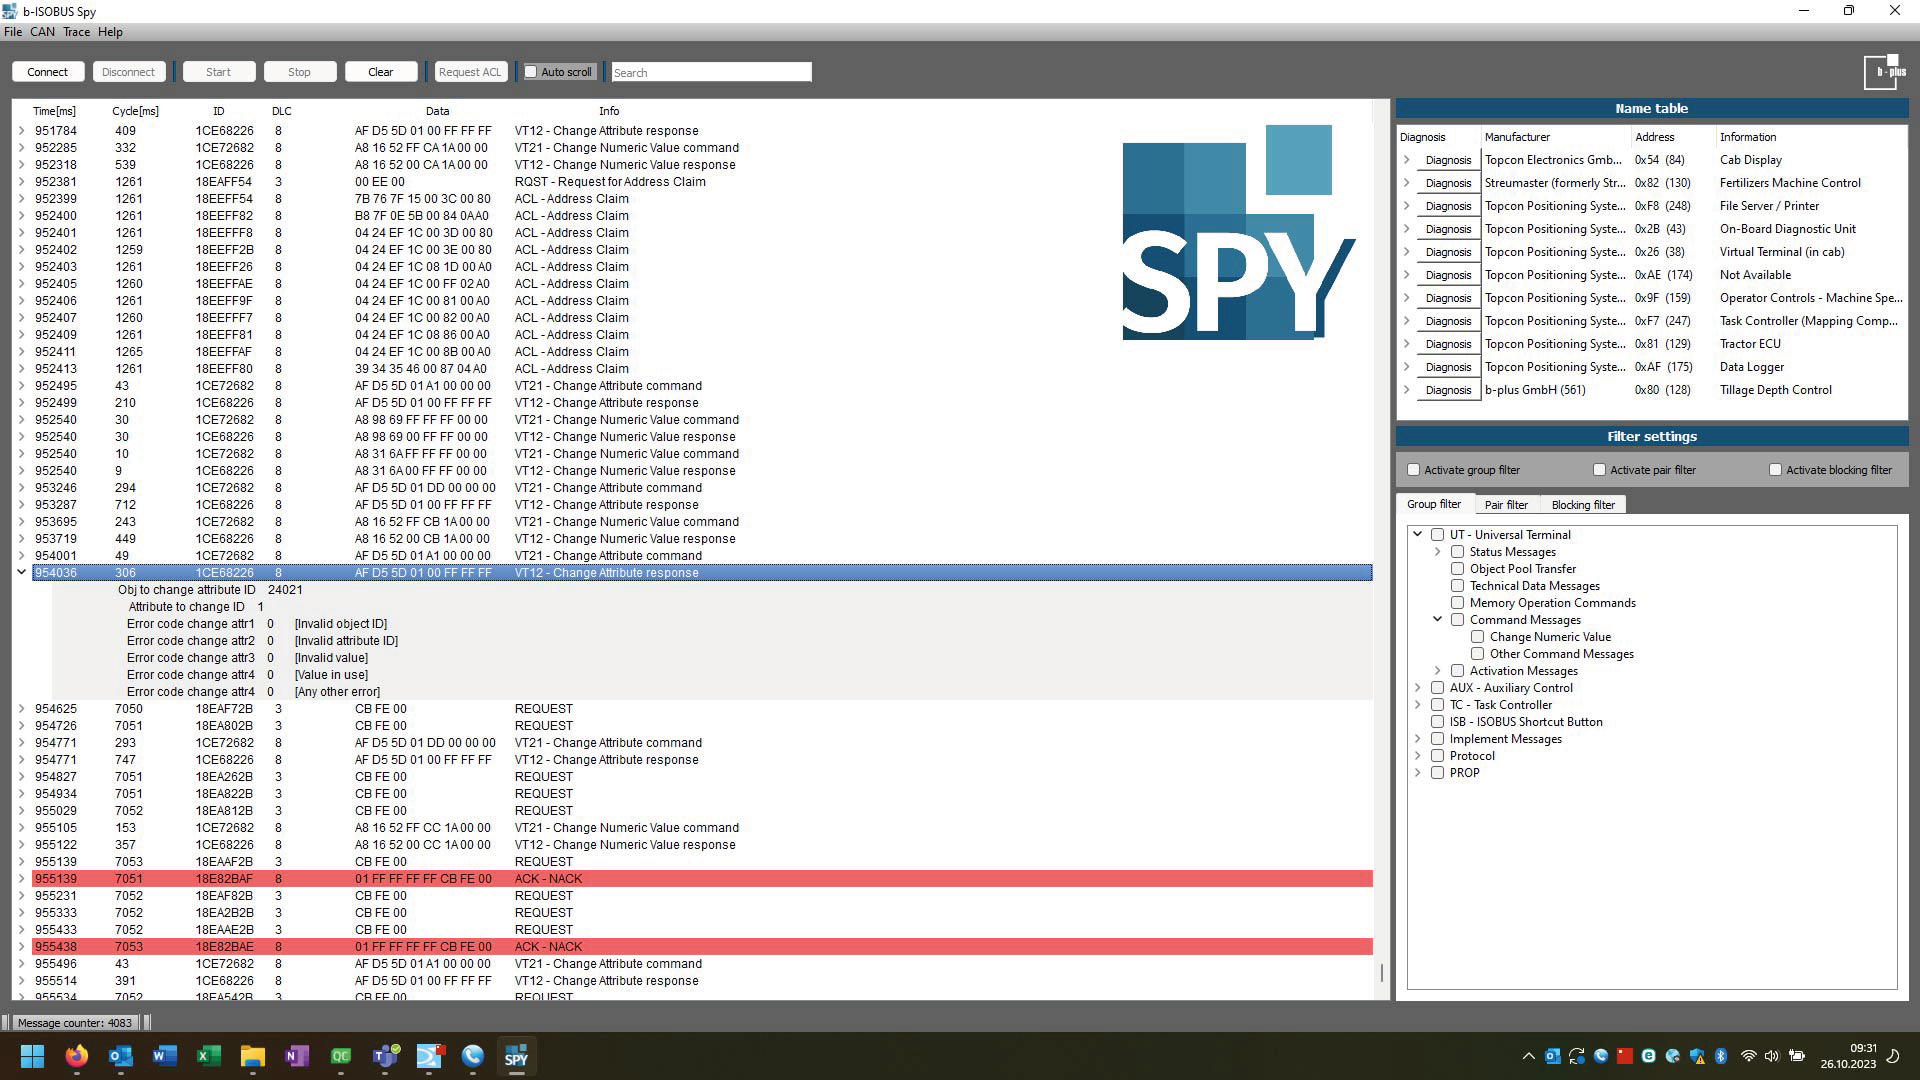The height and width of the screenshot is (1080, 1920).
Task: Collapse the UT - Universal Terminal tree node
Action: click(x=1417, y=535)
